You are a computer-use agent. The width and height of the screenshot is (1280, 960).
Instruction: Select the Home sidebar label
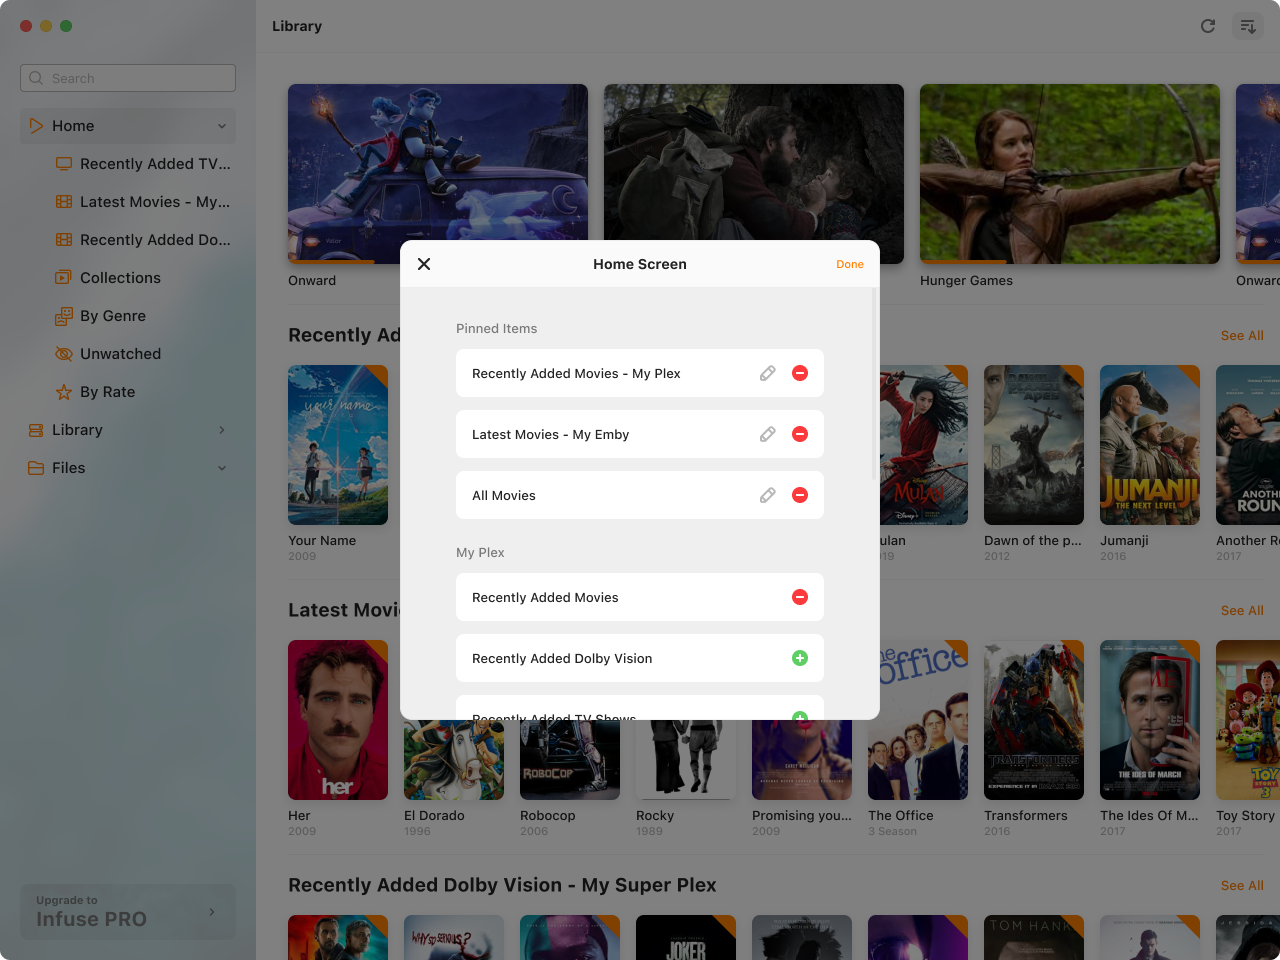(73, 126)
